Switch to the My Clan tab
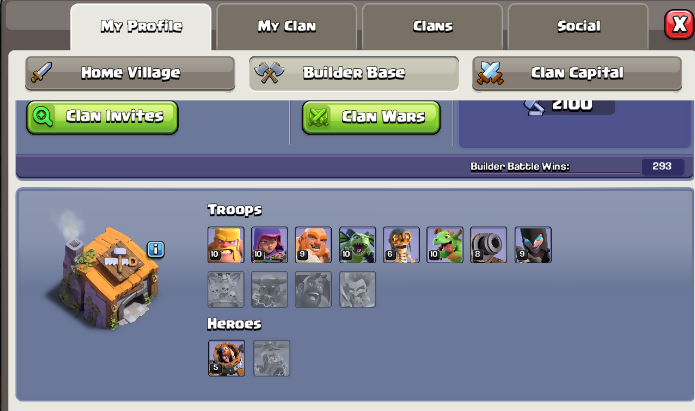 pos(287,27)
